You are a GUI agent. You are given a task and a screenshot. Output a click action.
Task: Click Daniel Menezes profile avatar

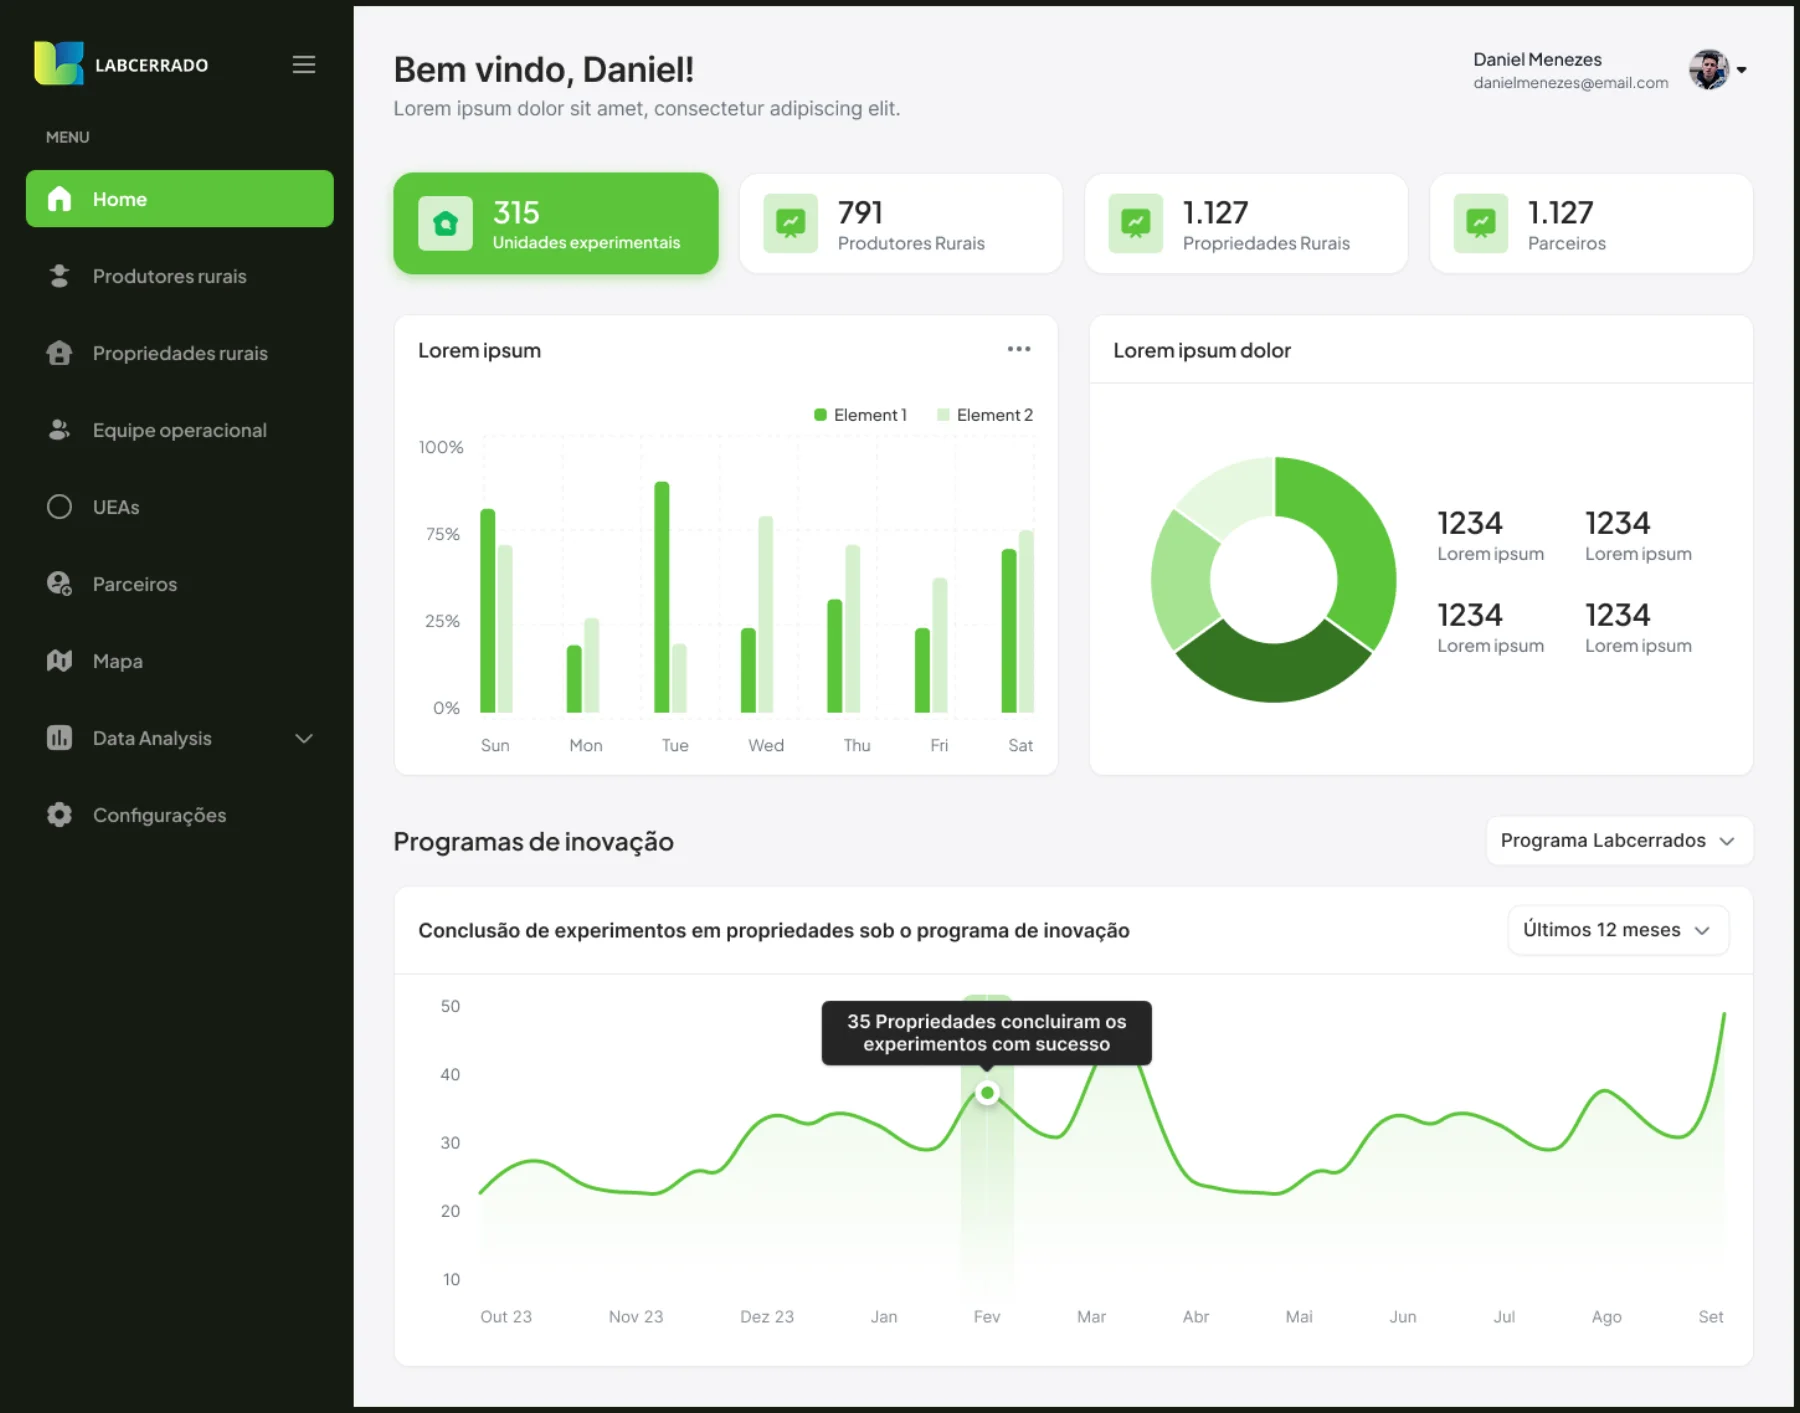coord(1709,70)
